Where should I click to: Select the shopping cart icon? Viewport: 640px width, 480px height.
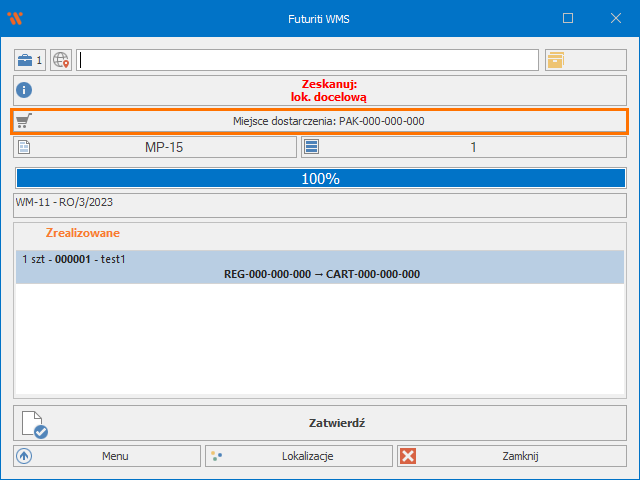click(25, 121)
